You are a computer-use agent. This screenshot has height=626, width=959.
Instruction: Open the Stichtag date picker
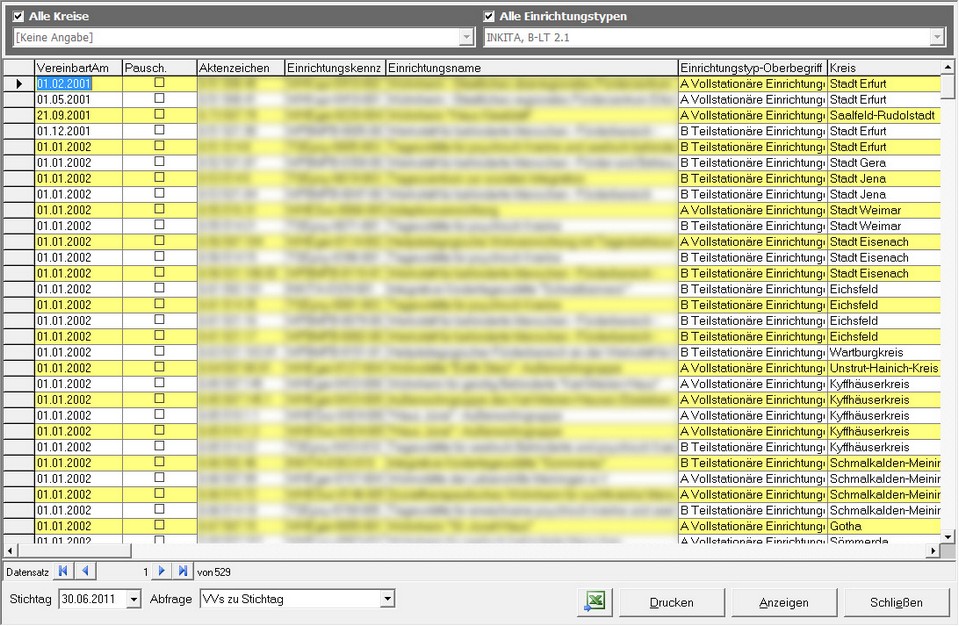(134, 599)
